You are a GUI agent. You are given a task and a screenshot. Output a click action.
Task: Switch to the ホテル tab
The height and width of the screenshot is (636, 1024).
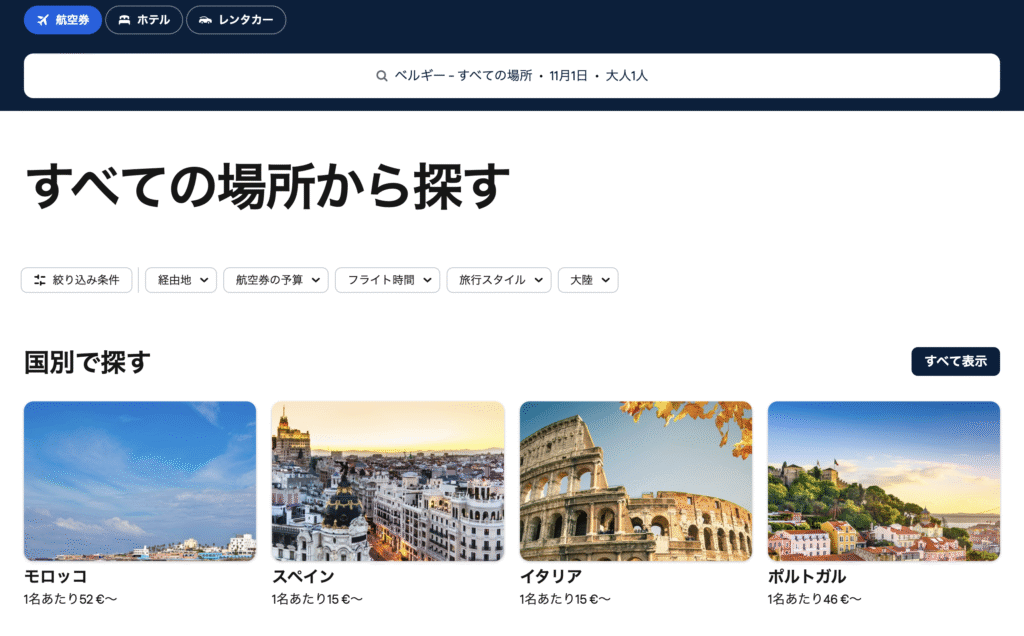[144, 20]
